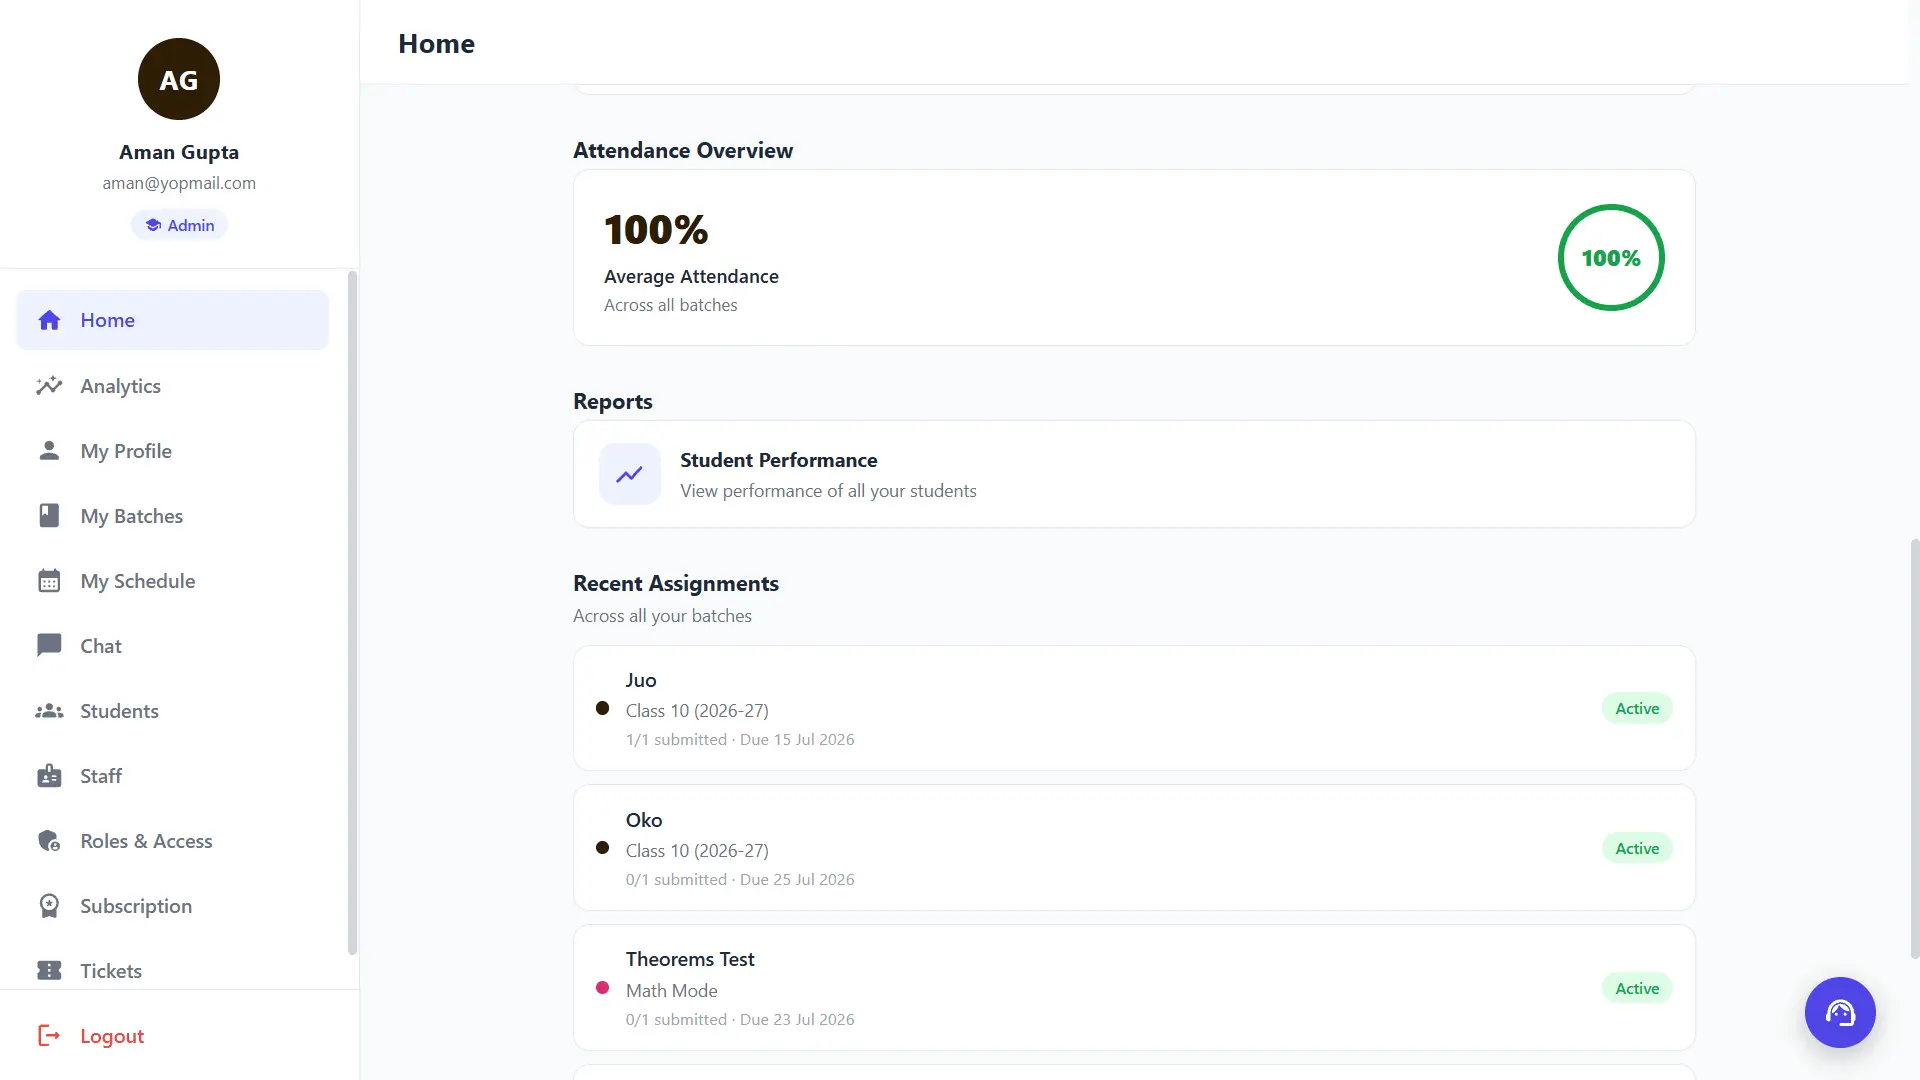Click the Students group icon
This screenshot has width=1920, height=1080.
49,711
